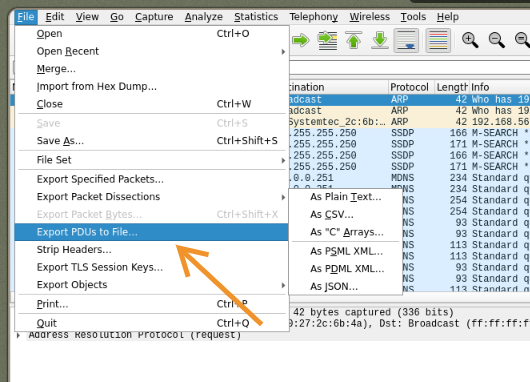Click the zoom out magnifier icon
Screen dimensions: 530x382
pyautogui.click(x=496, y=40)
